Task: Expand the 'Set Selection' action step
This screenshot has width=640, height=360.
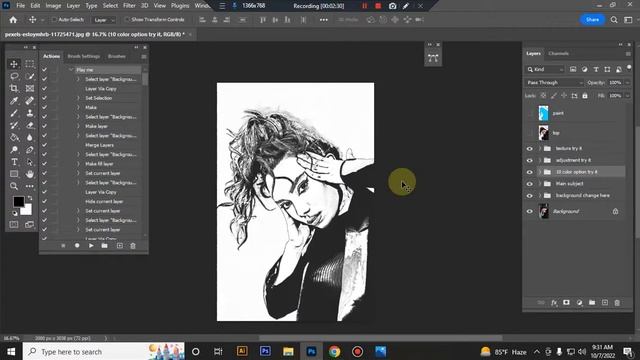Action: [78, 98]
